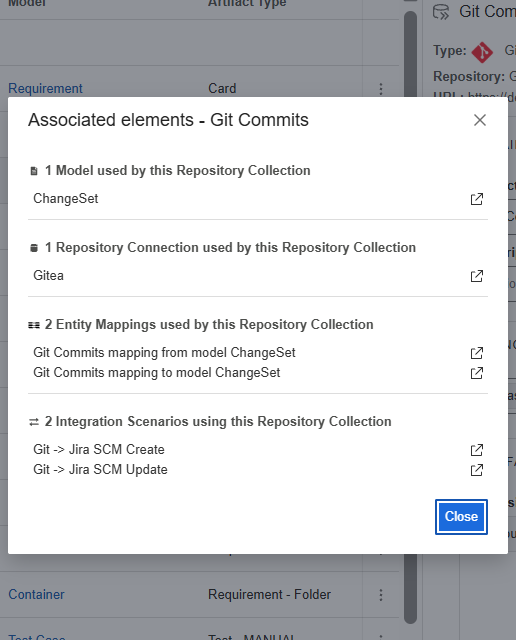Open the Requirement model link
The image size is (516, 640).
[x=45, y=89]
